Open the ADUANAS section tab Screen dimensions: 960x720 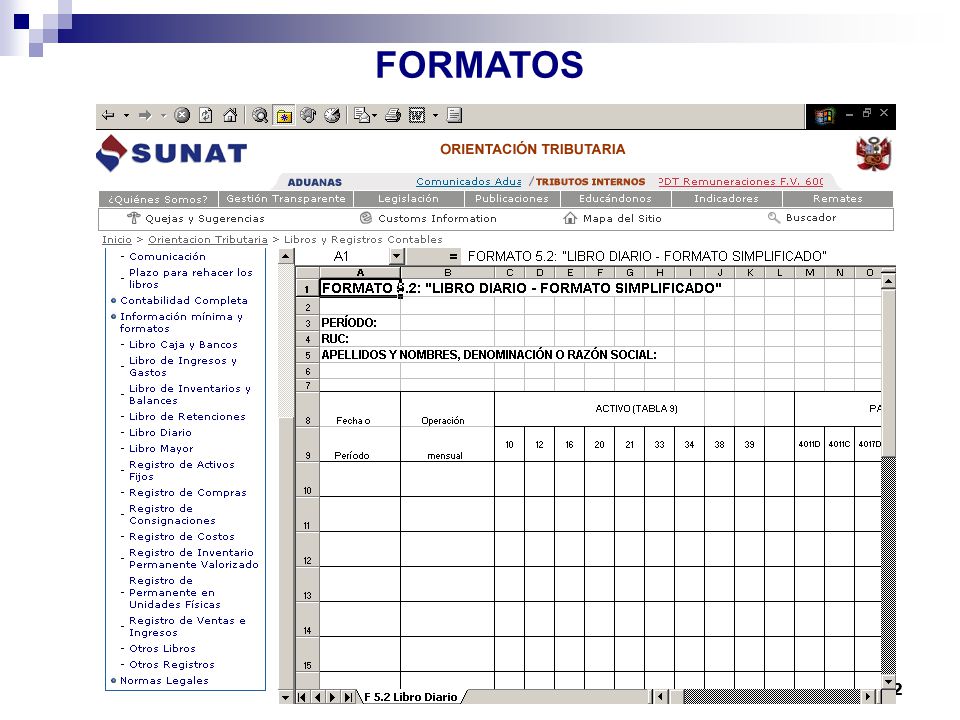point(315,182)
